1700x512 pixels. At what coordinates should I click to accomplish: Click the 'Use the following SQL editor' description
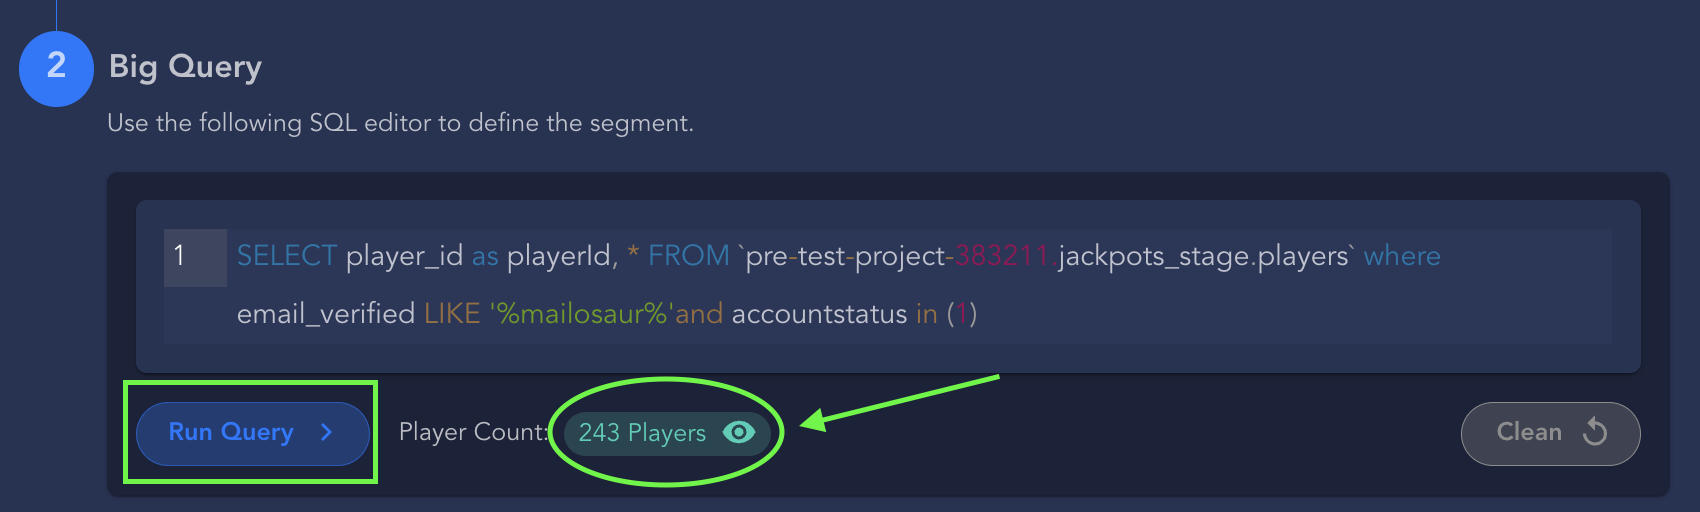click(400, 123)
